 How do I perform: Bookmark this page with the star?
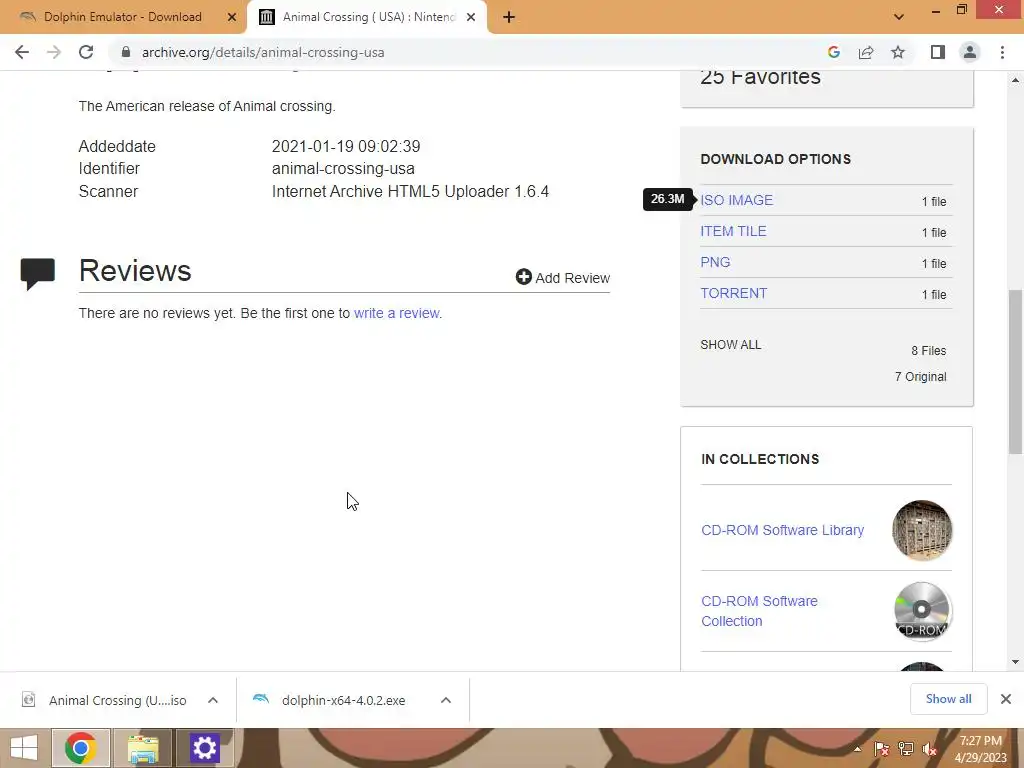coord(898,52)
